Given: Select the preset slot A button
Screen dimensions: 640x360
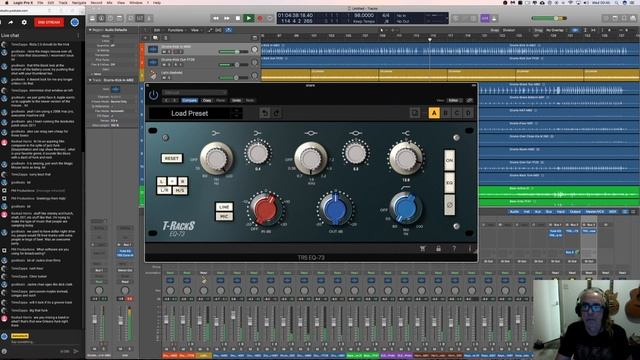Looking at the screenshot, I should click(x=434, y=113).
